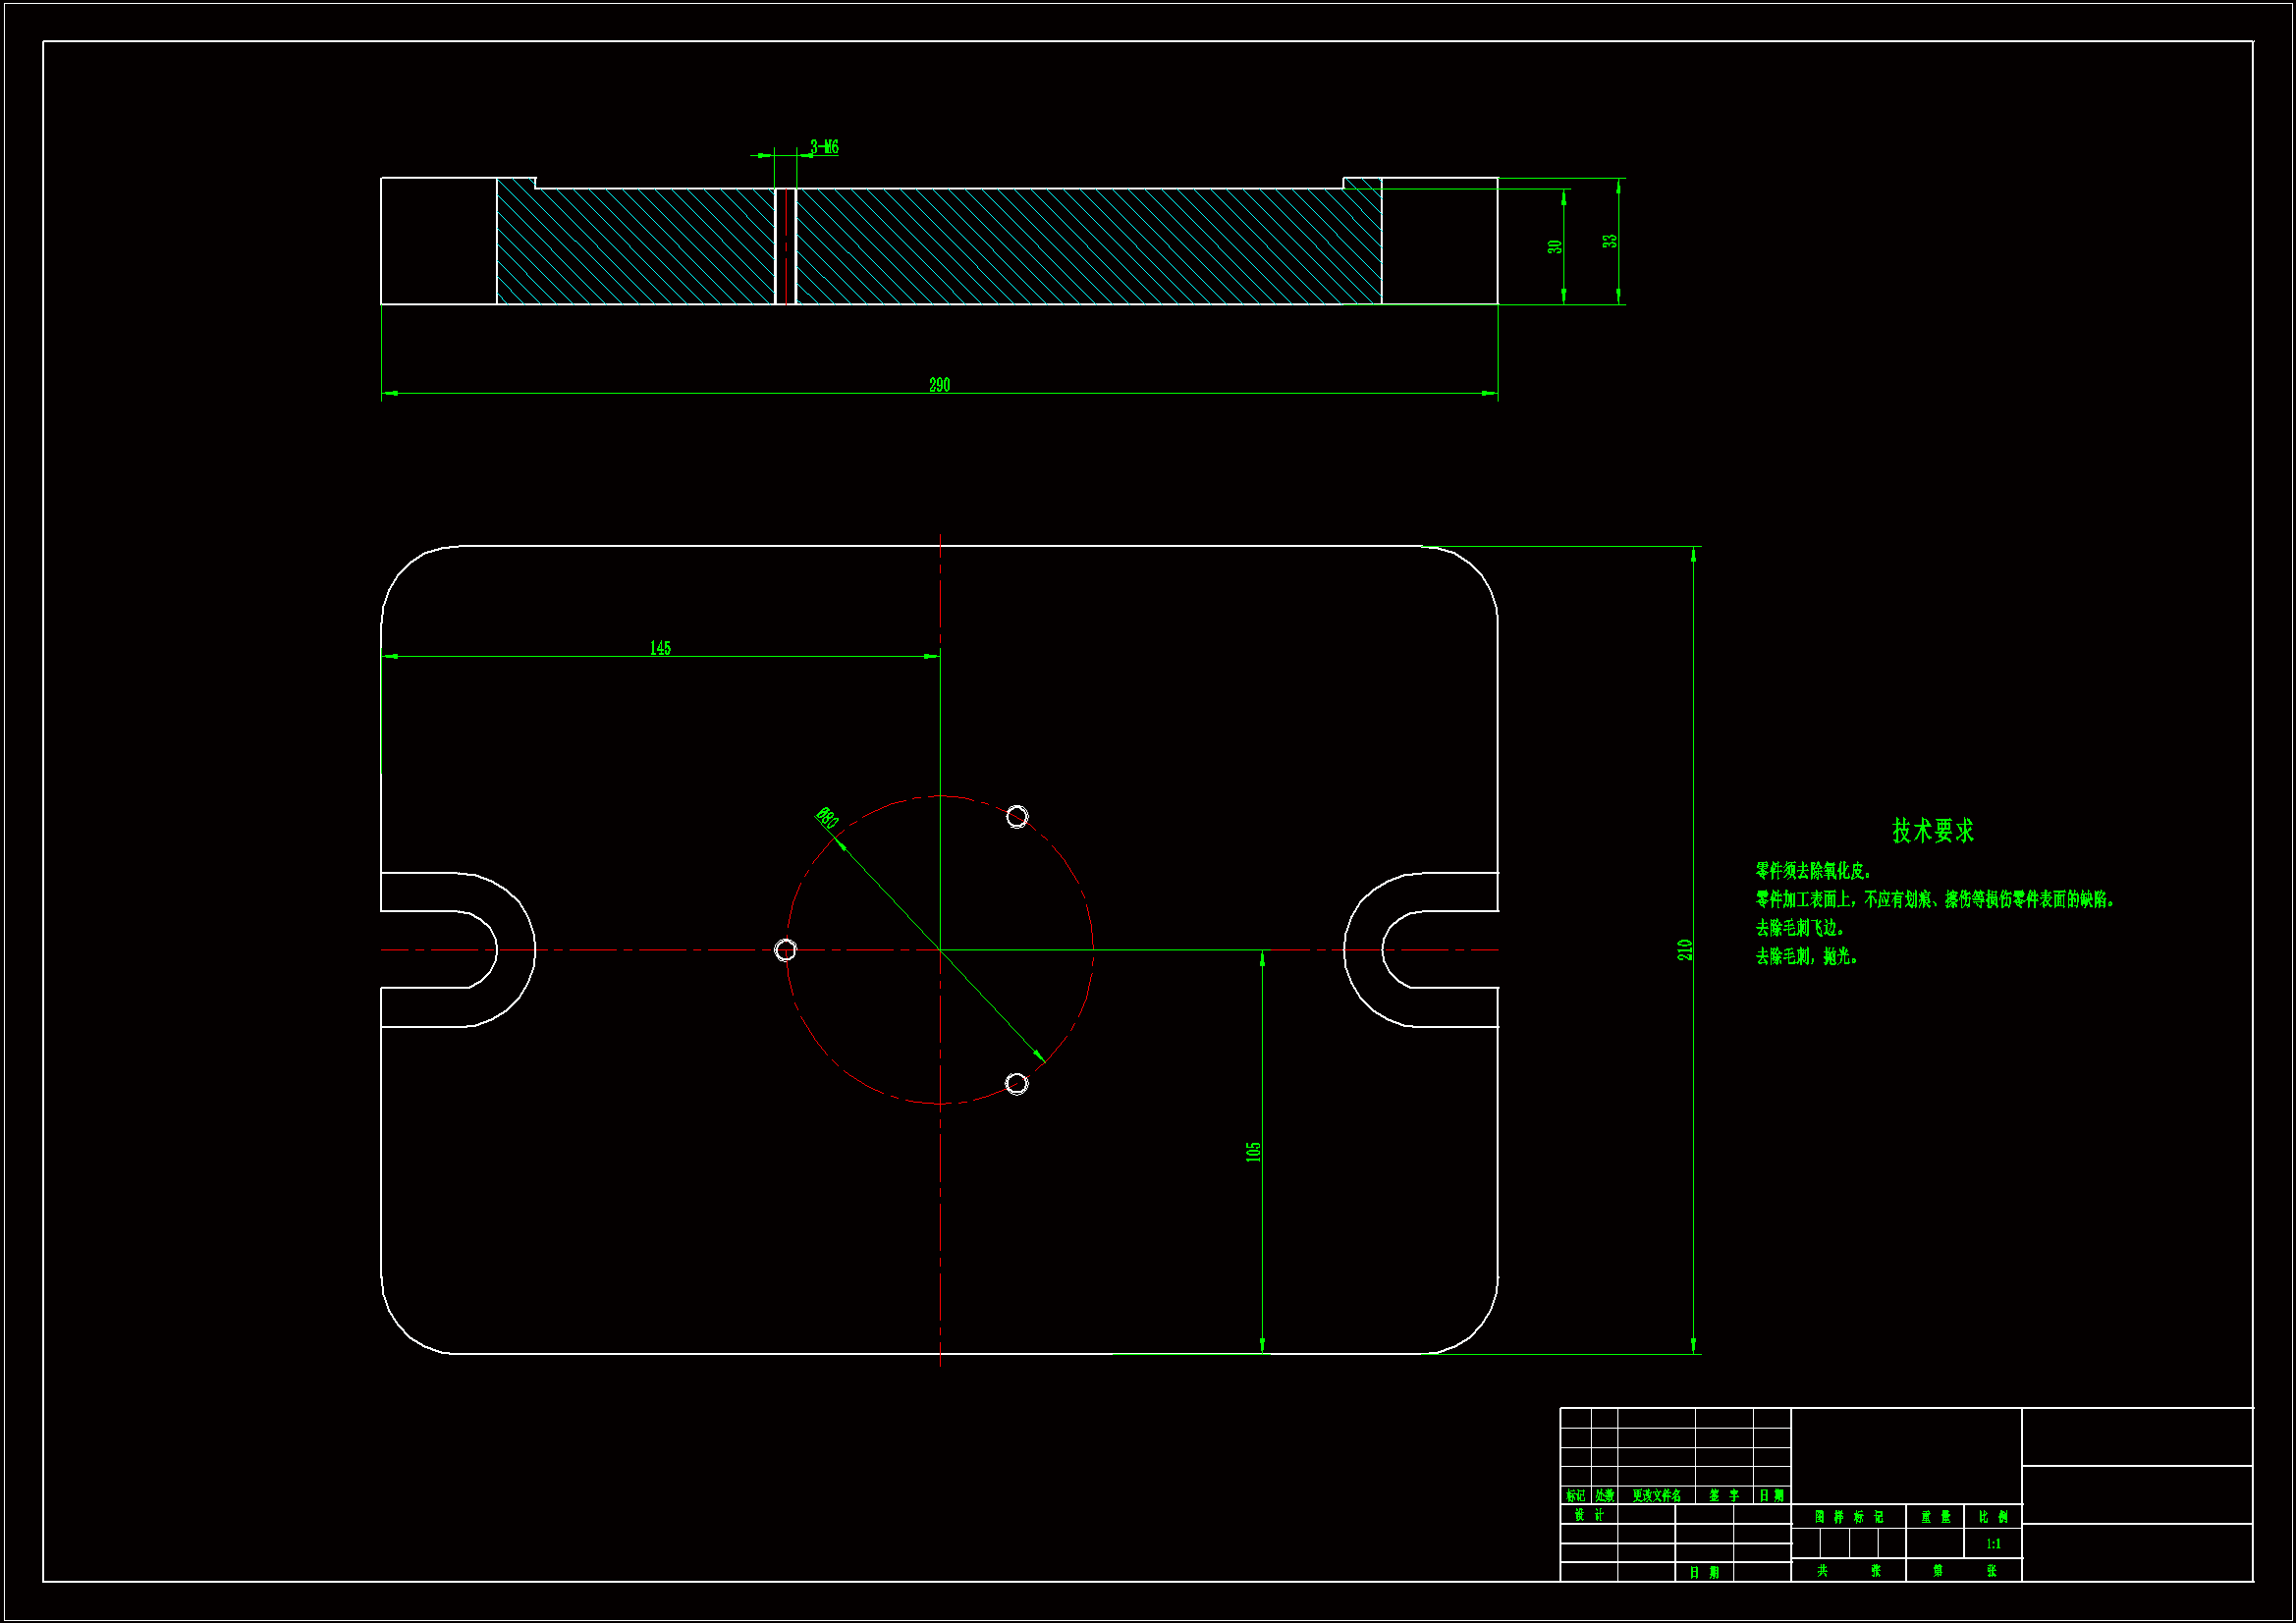Screen dimensions: 2296x1623
Task: Click the lower-right M6 hole circle
Action: click(x=1016, y=1084)
